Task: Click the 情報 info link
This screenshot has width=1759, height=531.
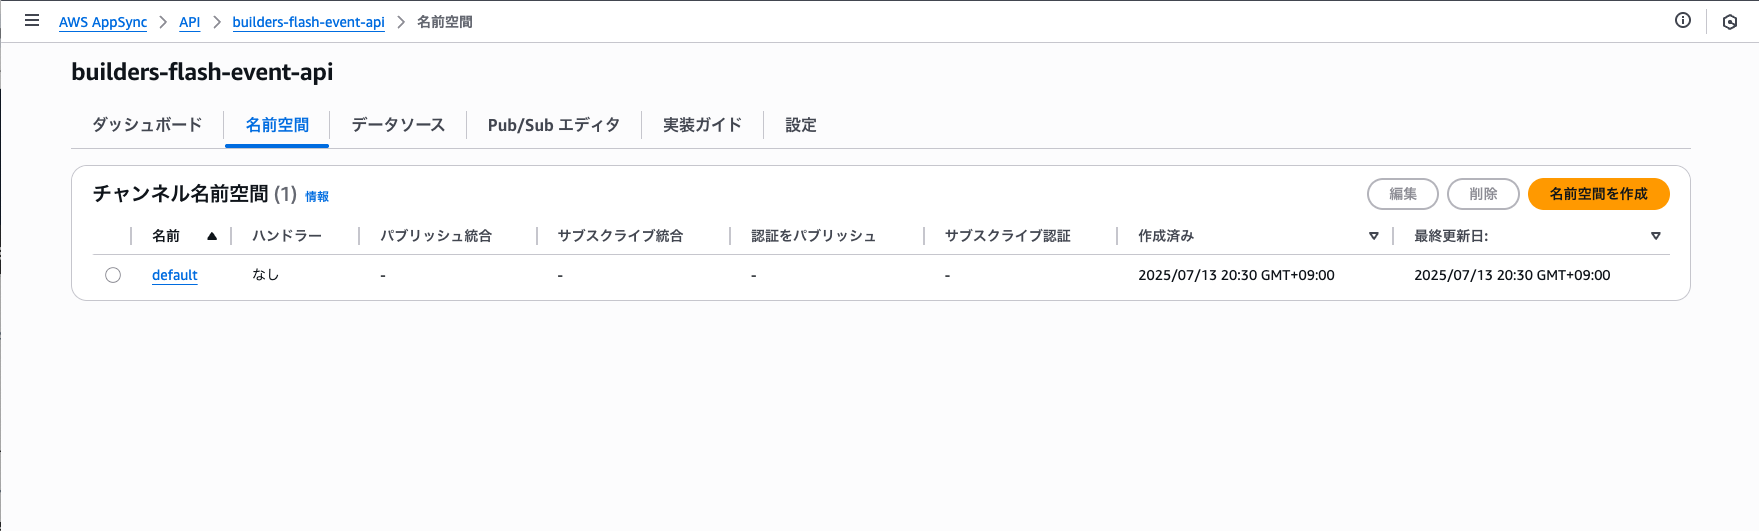Action: click(x=317, y=196)
